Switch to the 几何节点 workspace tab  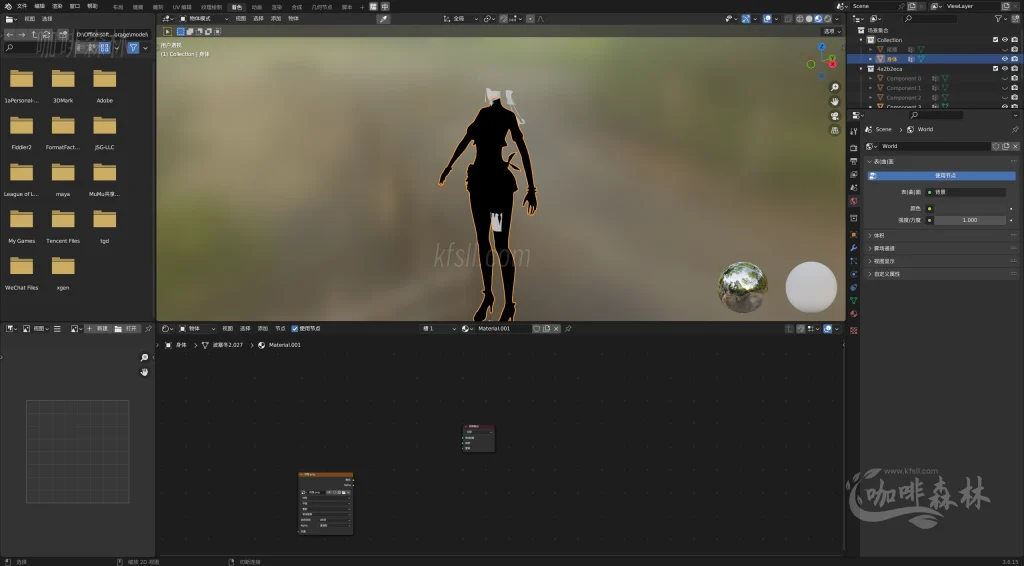coord(321,7)
